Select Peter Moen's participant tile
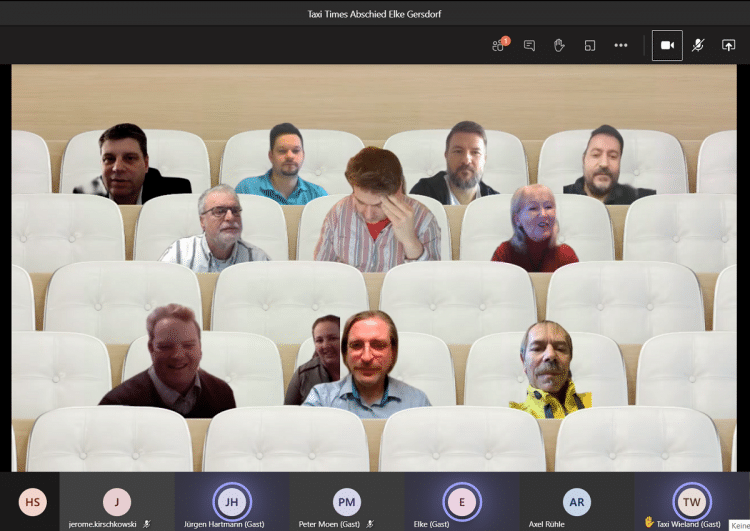This screenshot has width=750, height=531. point(347,502)
